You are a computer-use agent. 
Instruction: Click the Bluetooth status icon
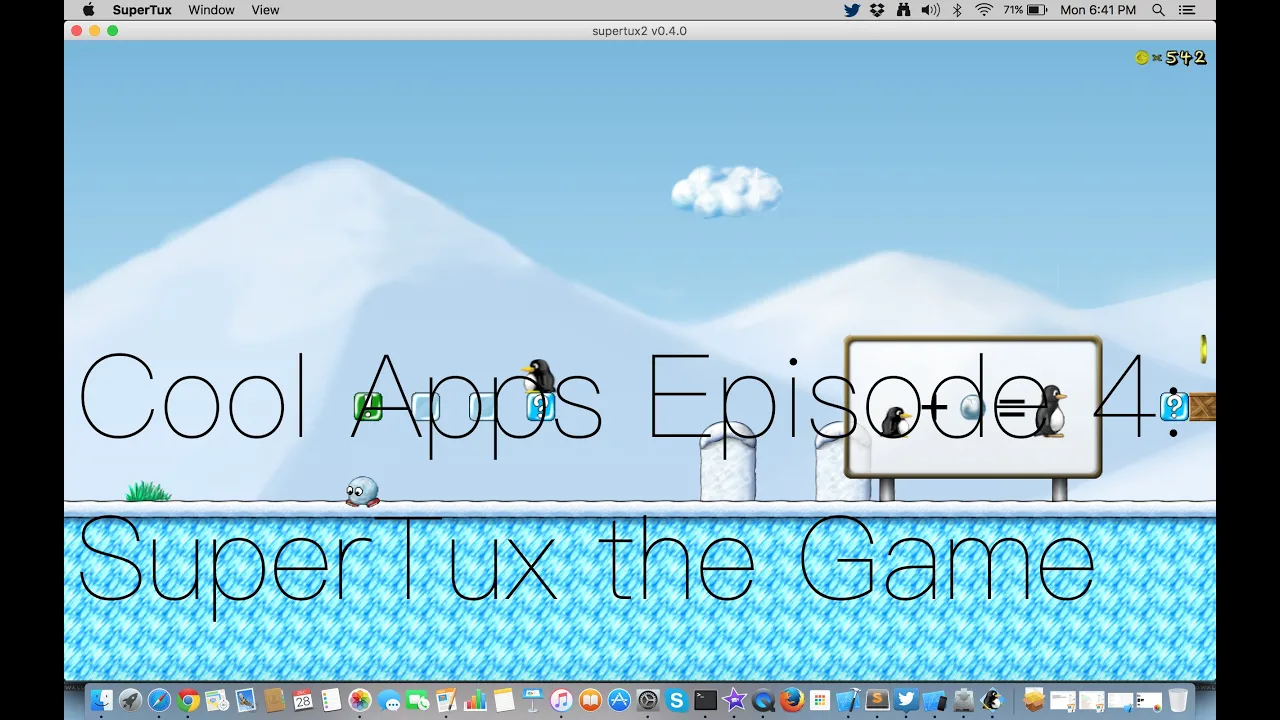[957, 10]
